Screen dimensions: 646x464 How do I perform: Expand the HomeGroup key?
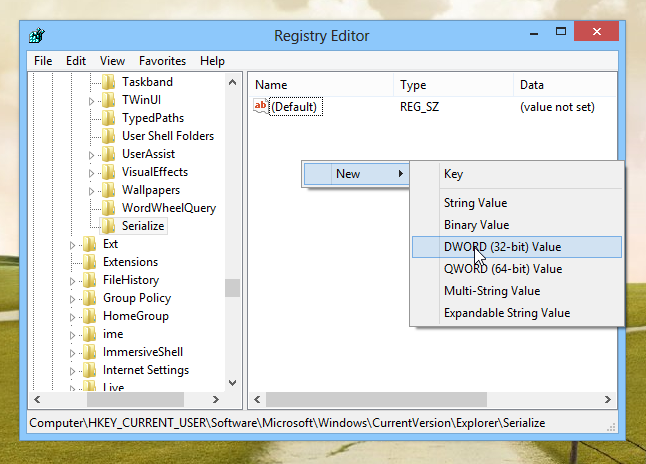coord(73,317)
